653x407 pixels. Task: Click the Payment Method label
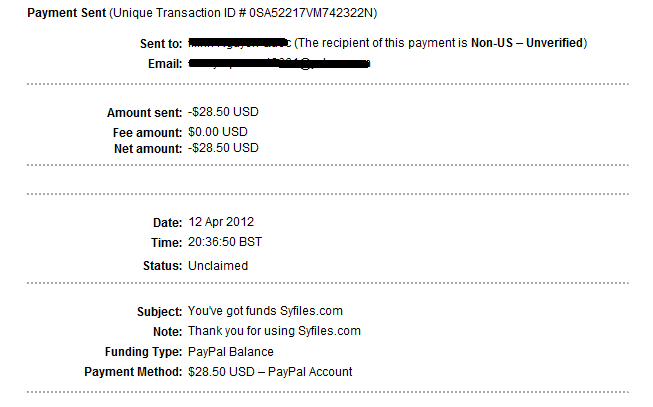click(x=134, y=372)
